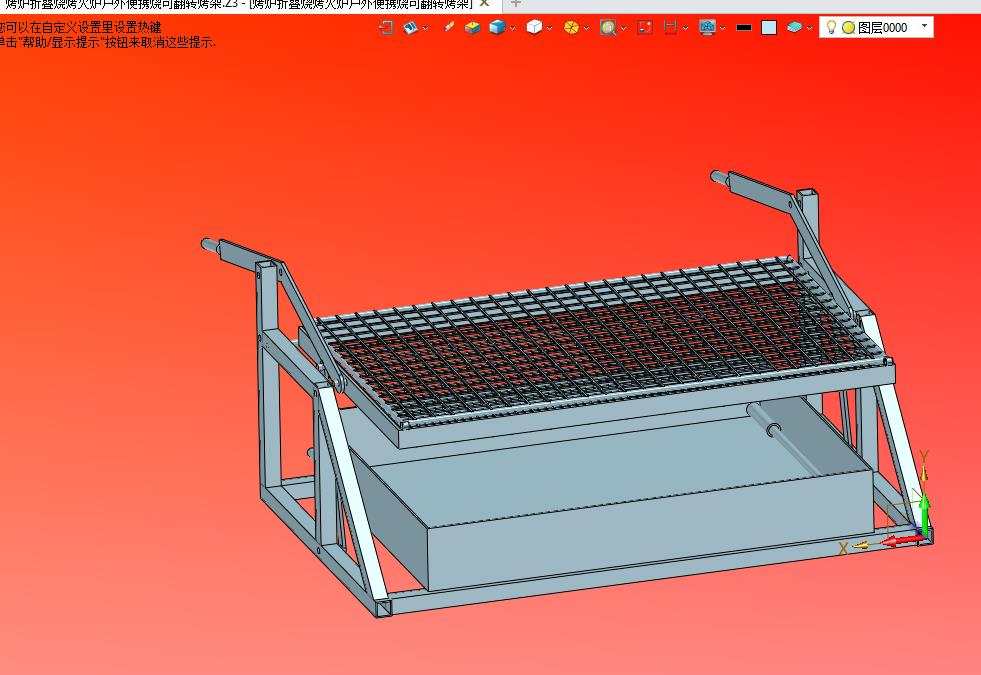The image size is (981, 675).
Task: Toggle the lightbulb layer visibility icon
Action: pos(831,28)
